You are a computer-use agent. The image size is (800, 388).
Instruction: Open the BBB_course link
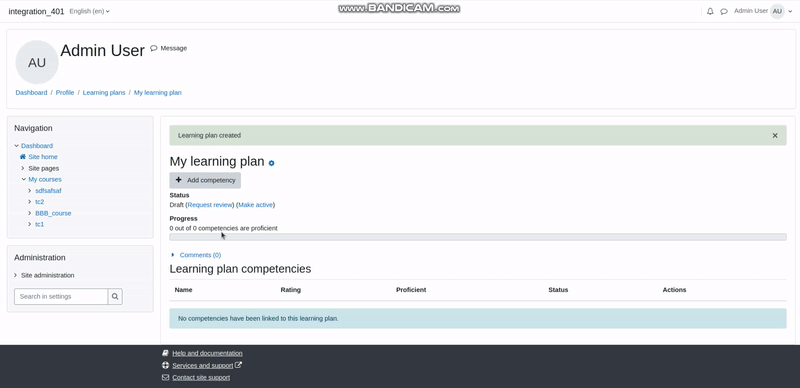click(x=53, y=213)
